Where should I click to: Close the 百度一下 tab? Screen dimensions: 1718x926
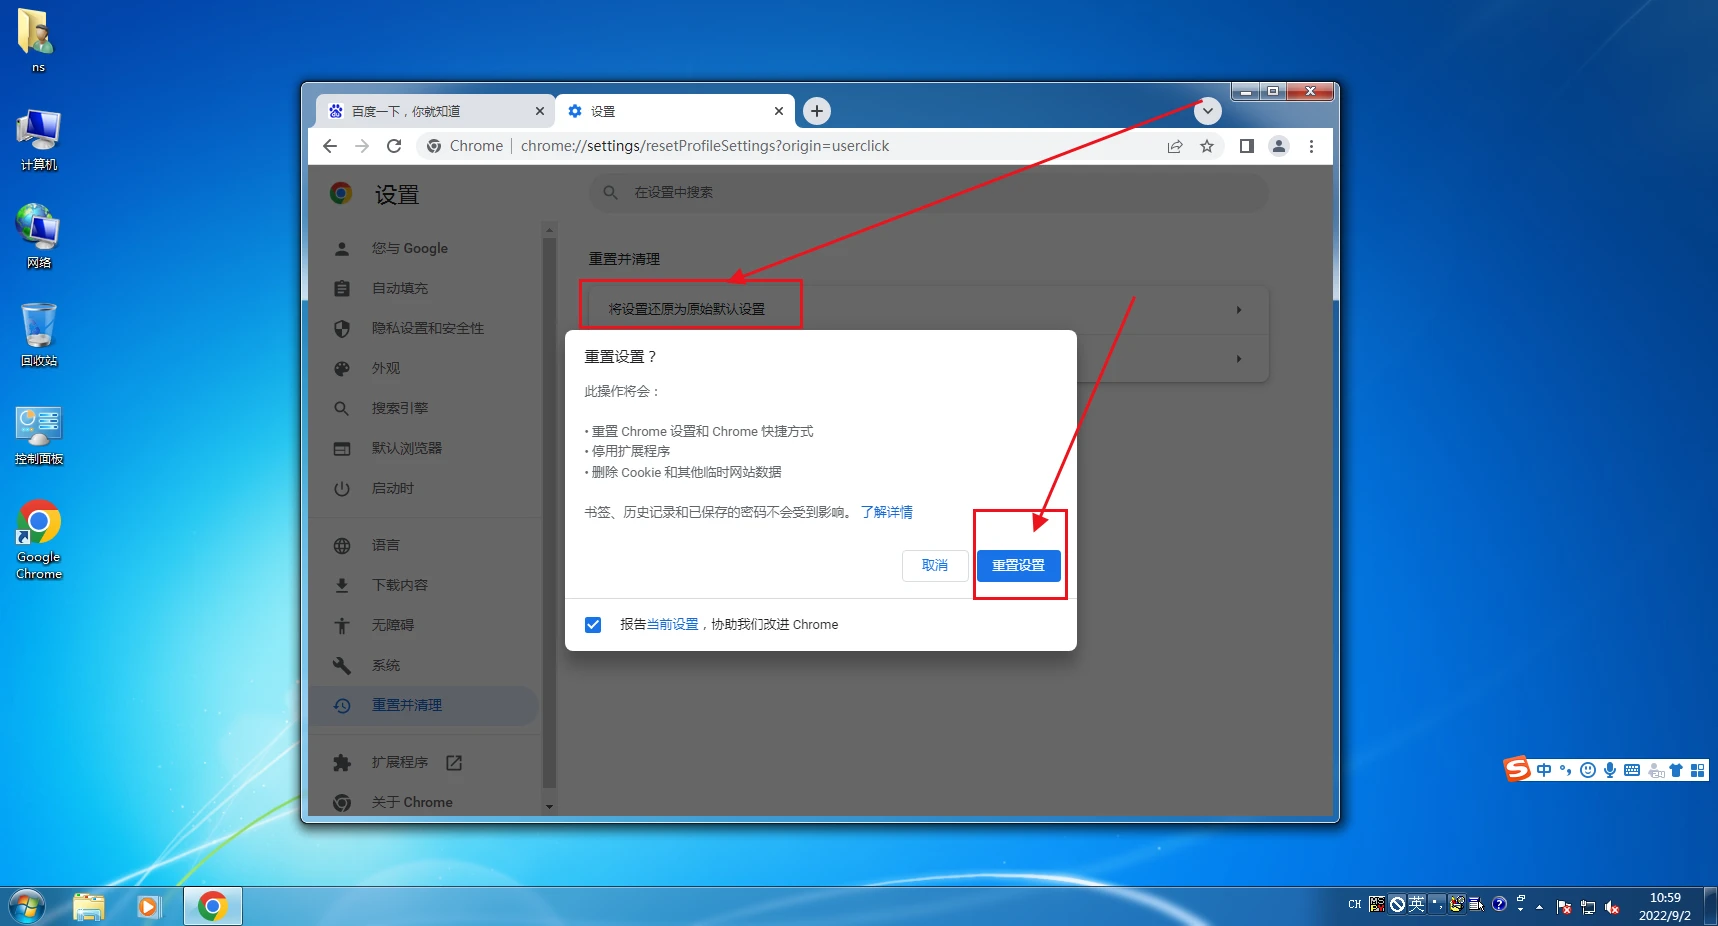[540, 111]
